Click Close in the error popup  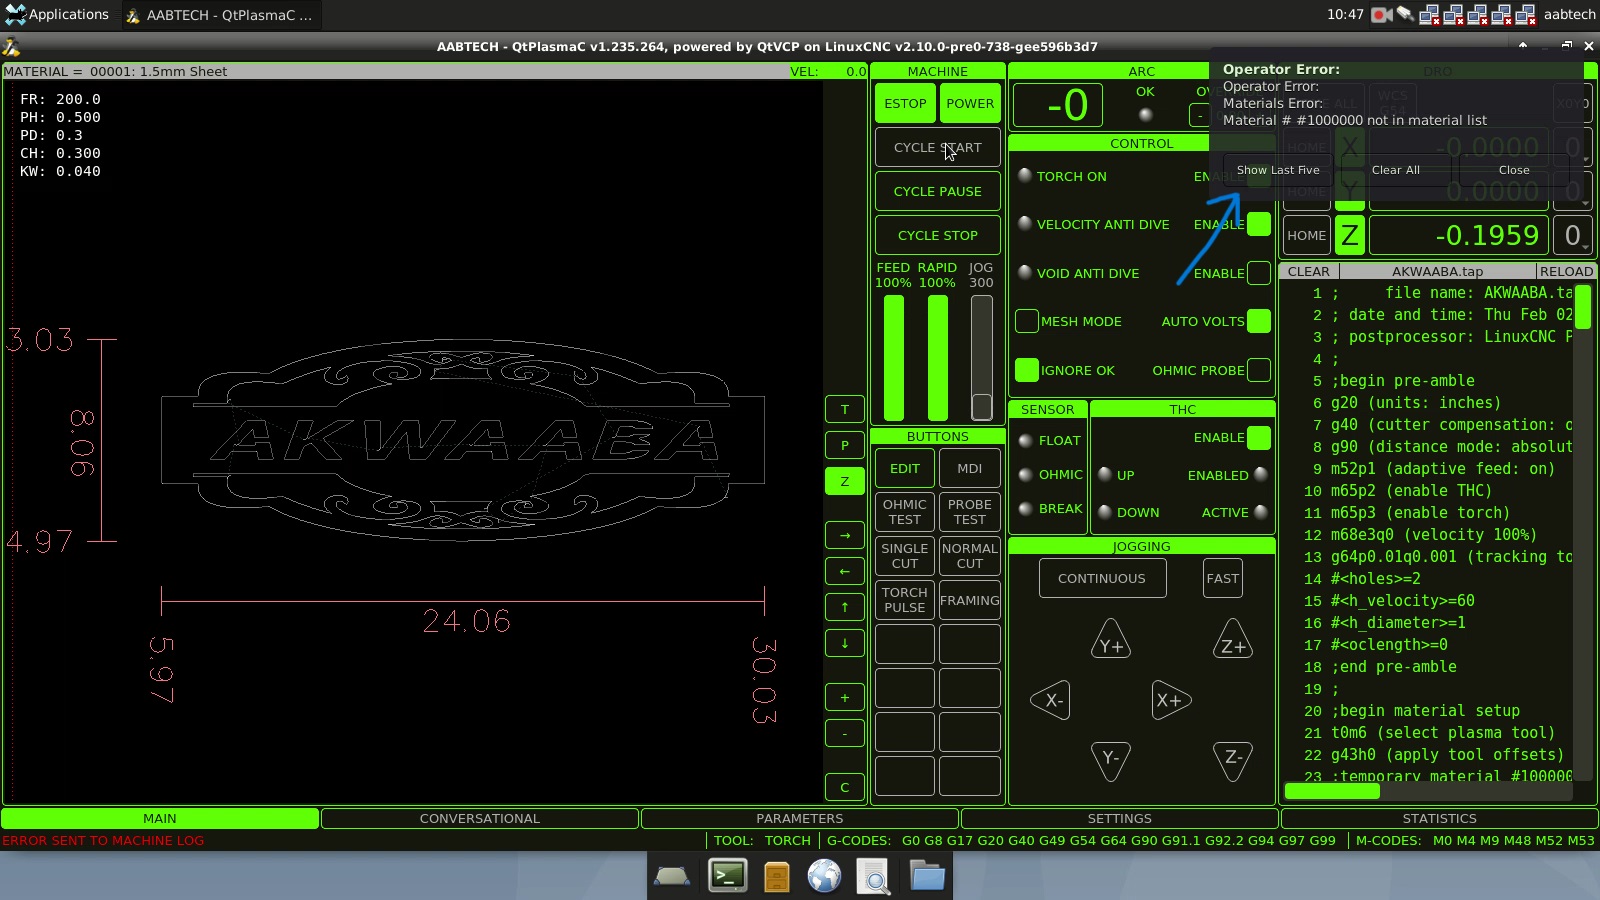pos(1514,170)
